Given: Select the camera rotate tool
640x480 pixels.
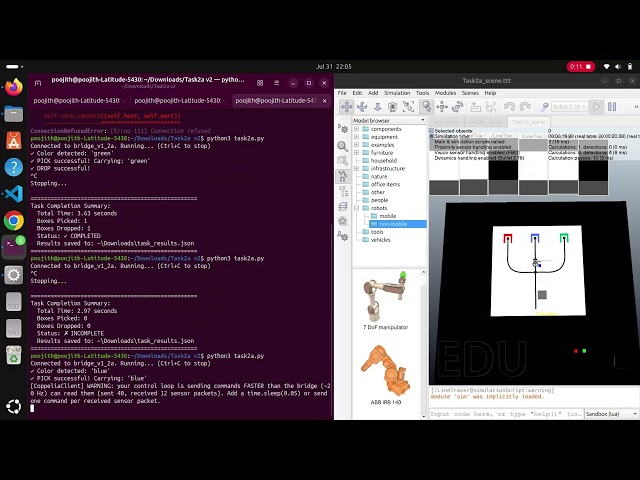Looking at the screenshot, I should pos(362,107).
